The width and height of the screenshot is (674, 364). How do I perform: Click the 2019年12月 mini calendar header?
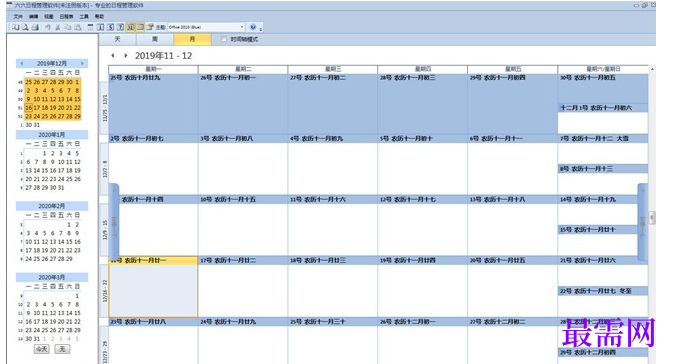pos(52,64)
